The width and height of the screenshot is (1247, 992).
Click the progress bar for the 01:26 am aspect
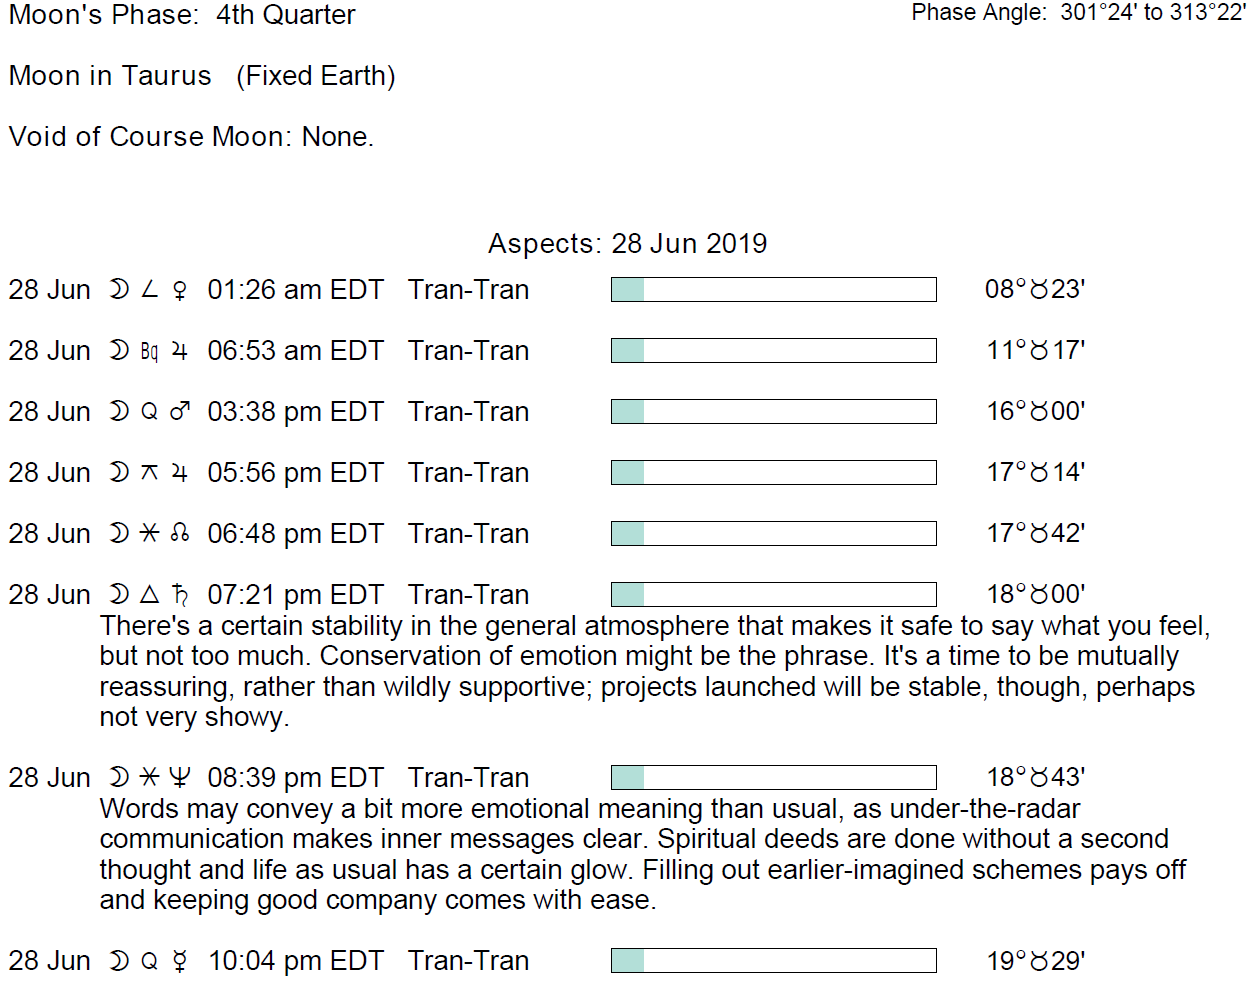pos(773,290)
